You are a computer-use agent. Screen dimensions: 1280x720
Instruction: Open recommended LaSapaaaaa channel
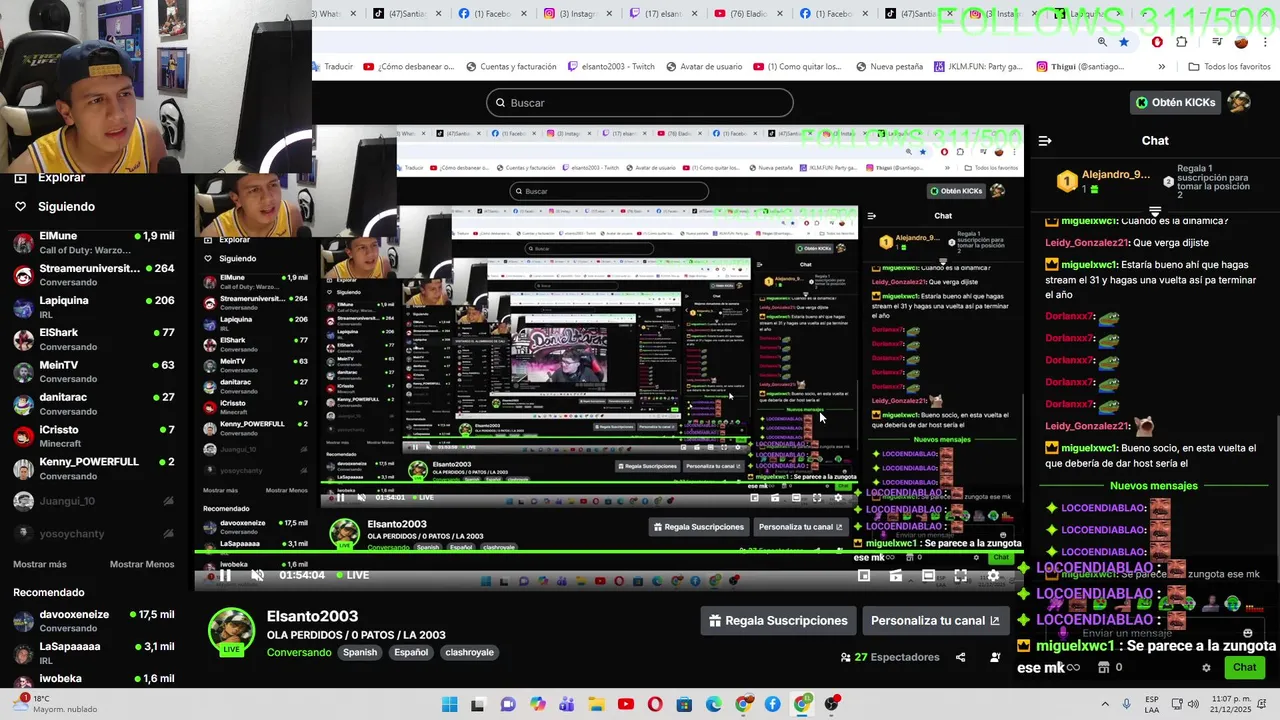coord(95,653)
